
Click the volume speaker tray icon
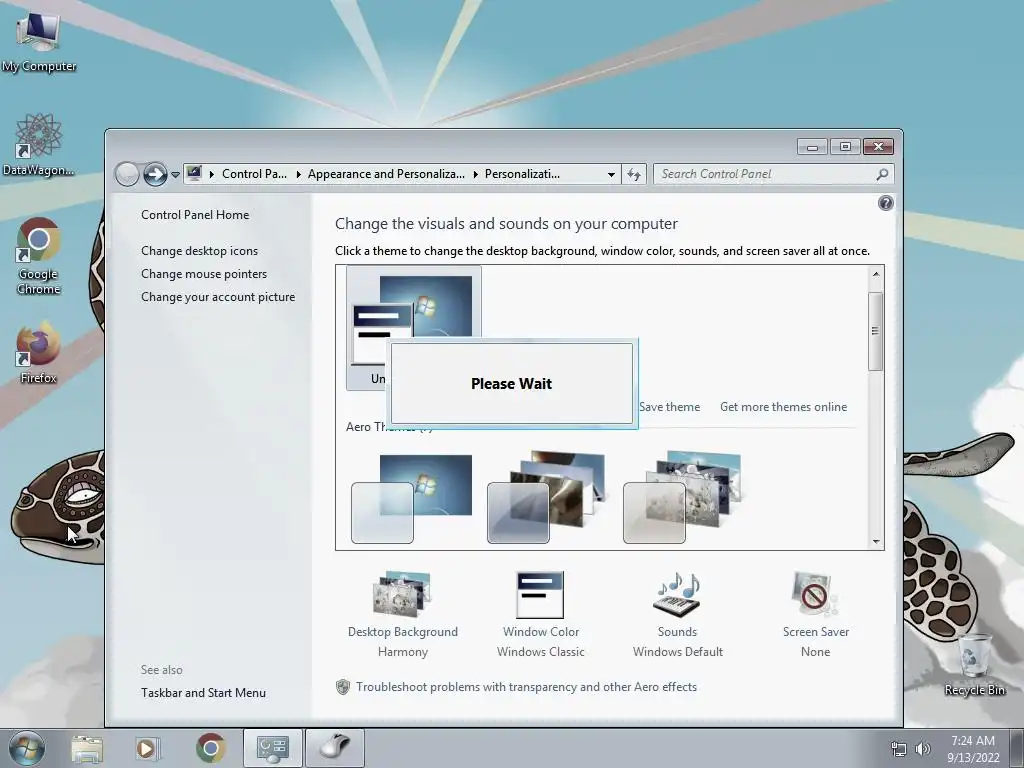[923, 748]
